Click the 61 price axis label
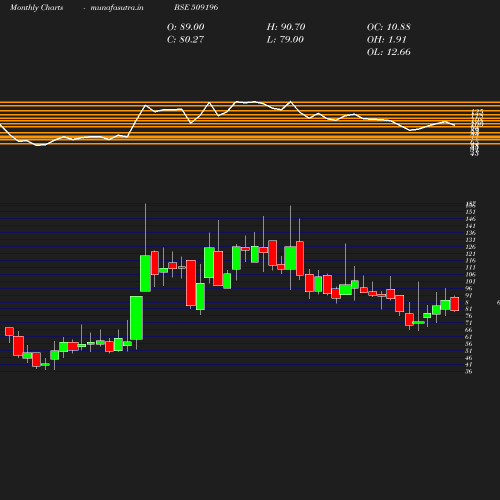Viewport: 500px width, 500px height. coord(469,337)
